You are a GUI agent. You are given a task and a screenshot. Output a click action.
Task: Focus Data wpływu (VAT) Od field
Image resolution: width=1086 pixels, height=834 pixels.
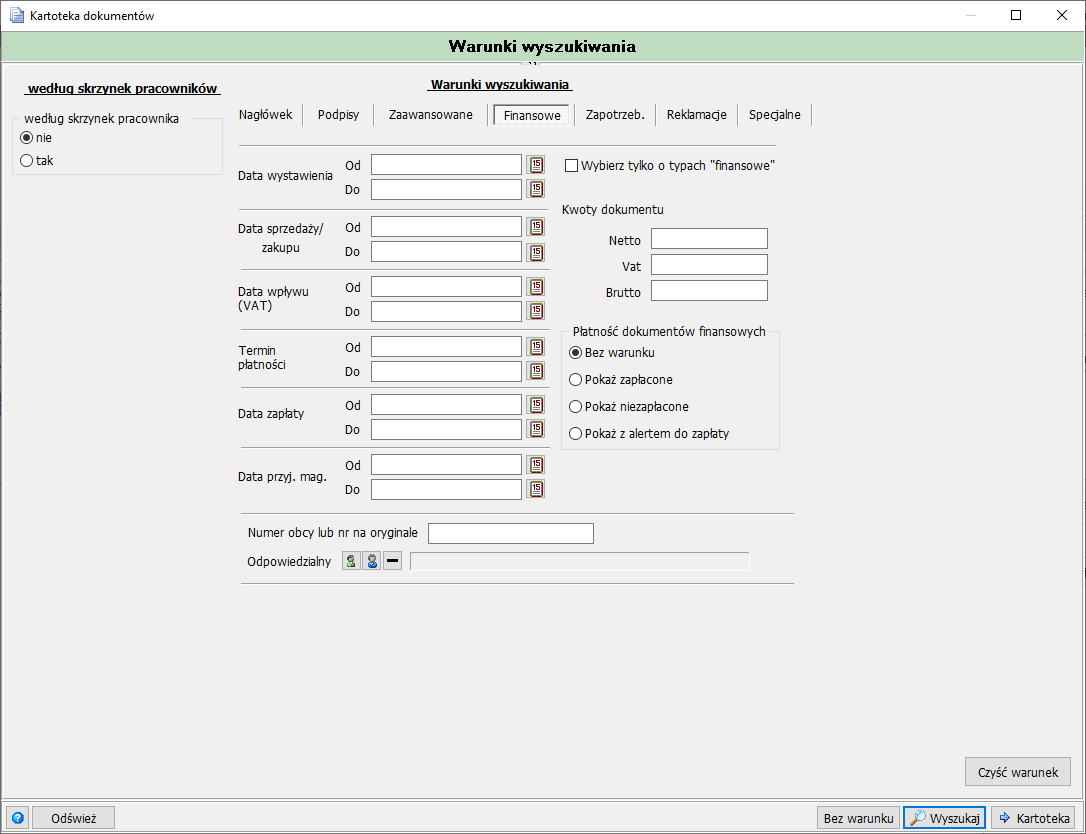446,287
